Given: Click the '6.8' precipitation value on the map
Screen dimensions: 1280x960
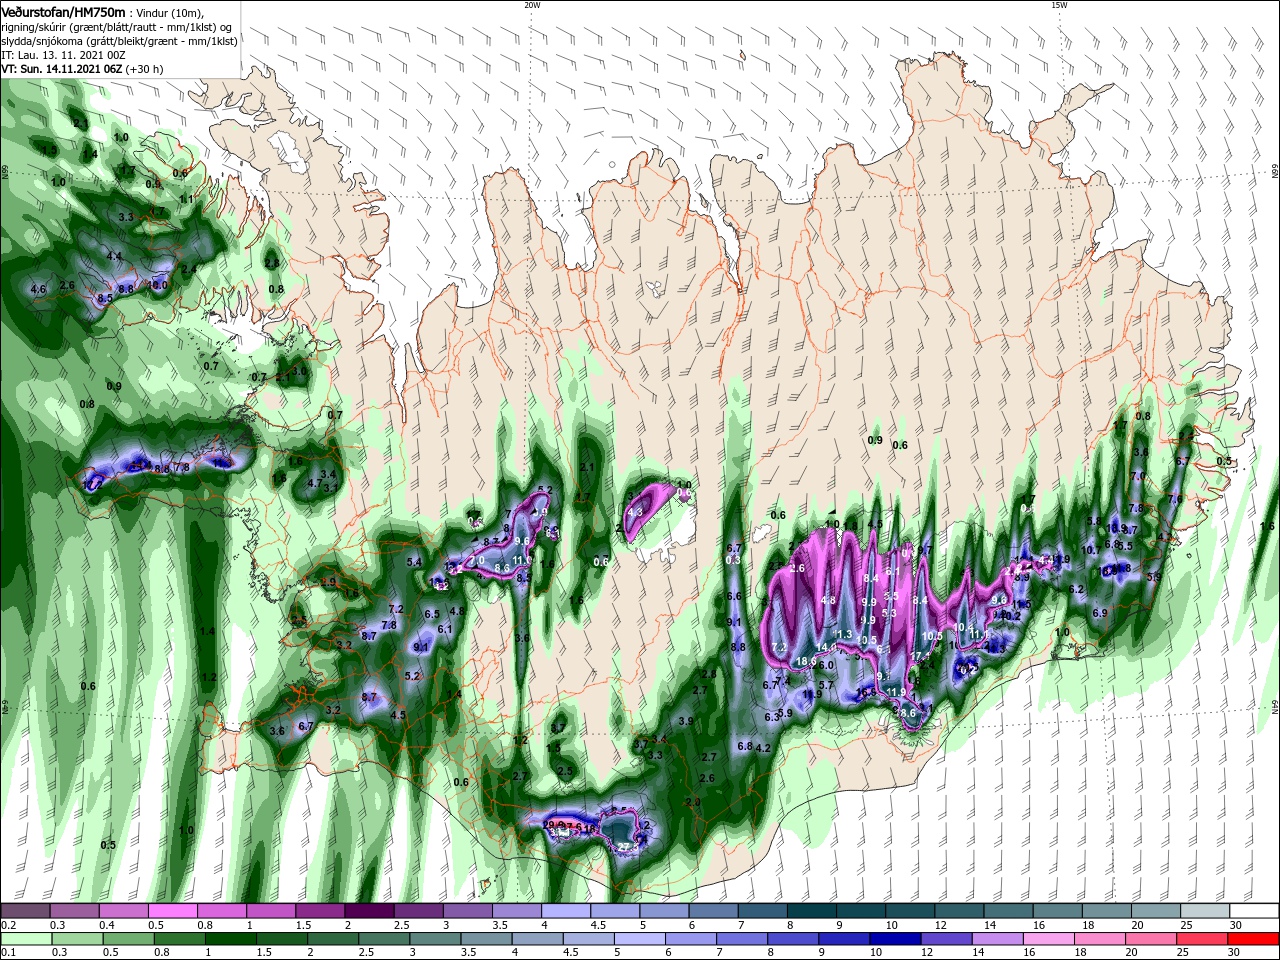Looking at the screenshot, I should pos(744,746).
